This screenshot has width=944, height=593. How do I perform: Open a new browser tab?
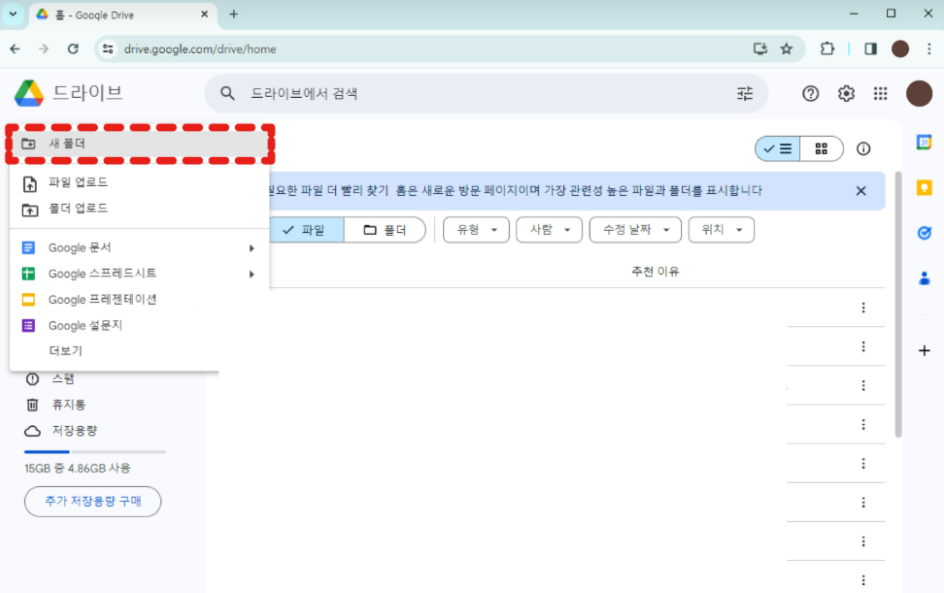pyautogui.click(x=234, y=14)
